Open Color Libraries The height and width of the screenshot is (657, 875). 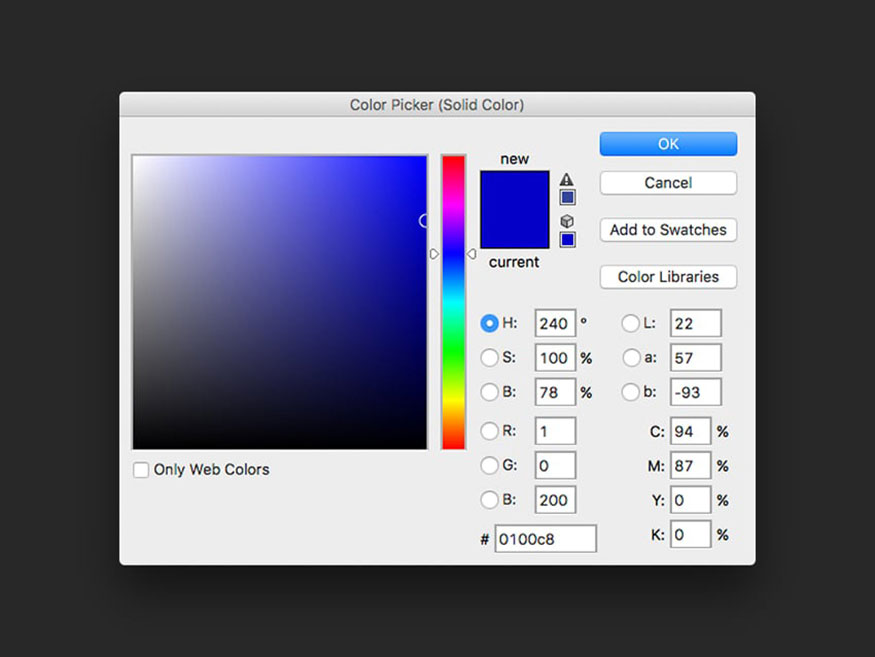point(668,277)
